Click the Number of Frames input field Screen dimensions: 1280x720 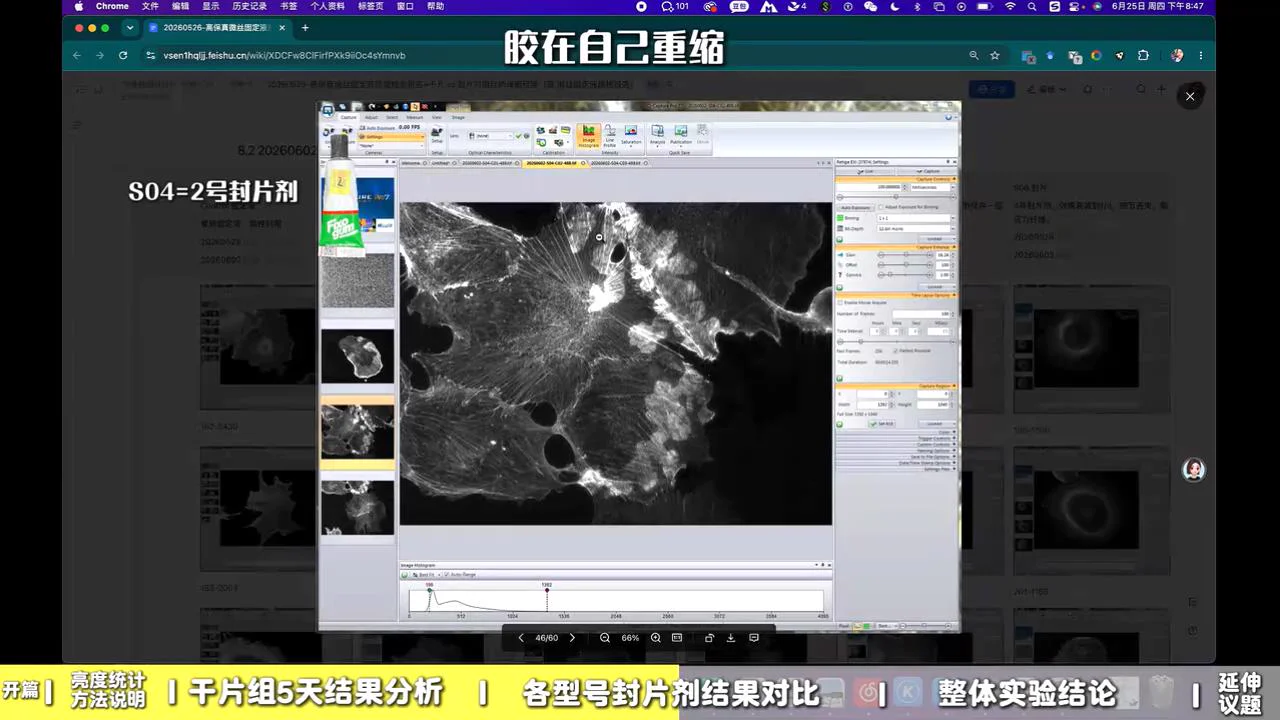922,314
